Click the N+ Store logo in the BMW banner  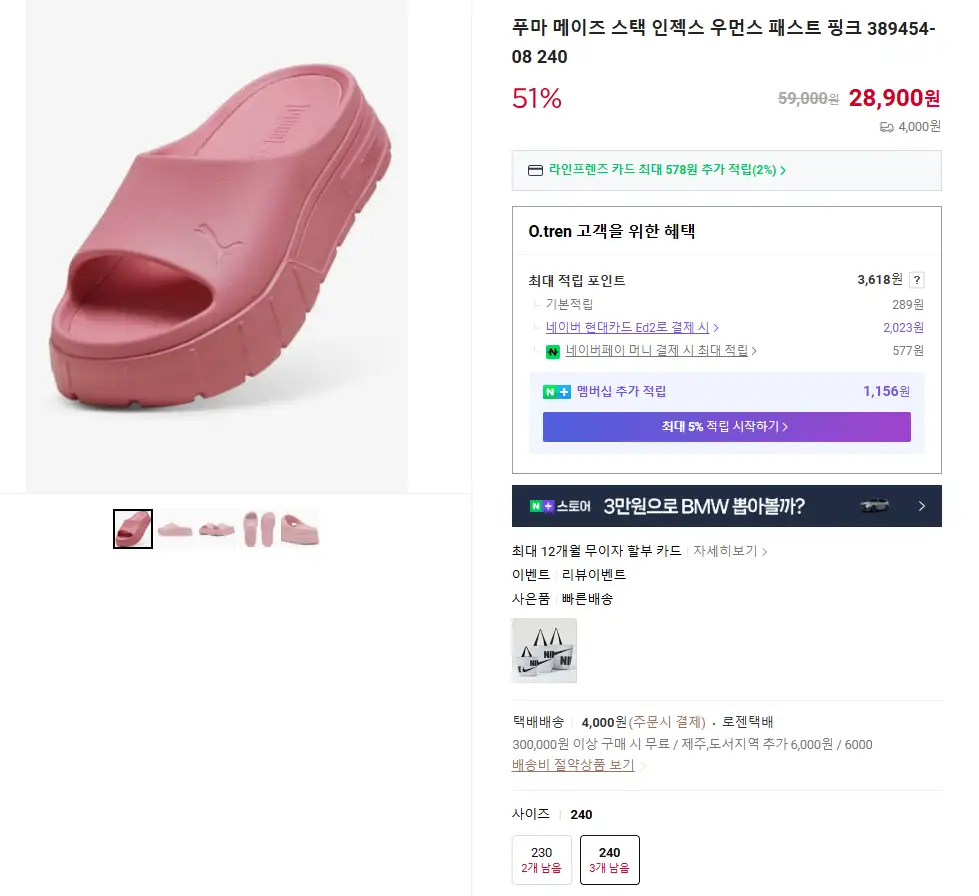pyautogui.click(x=560, y=507)
